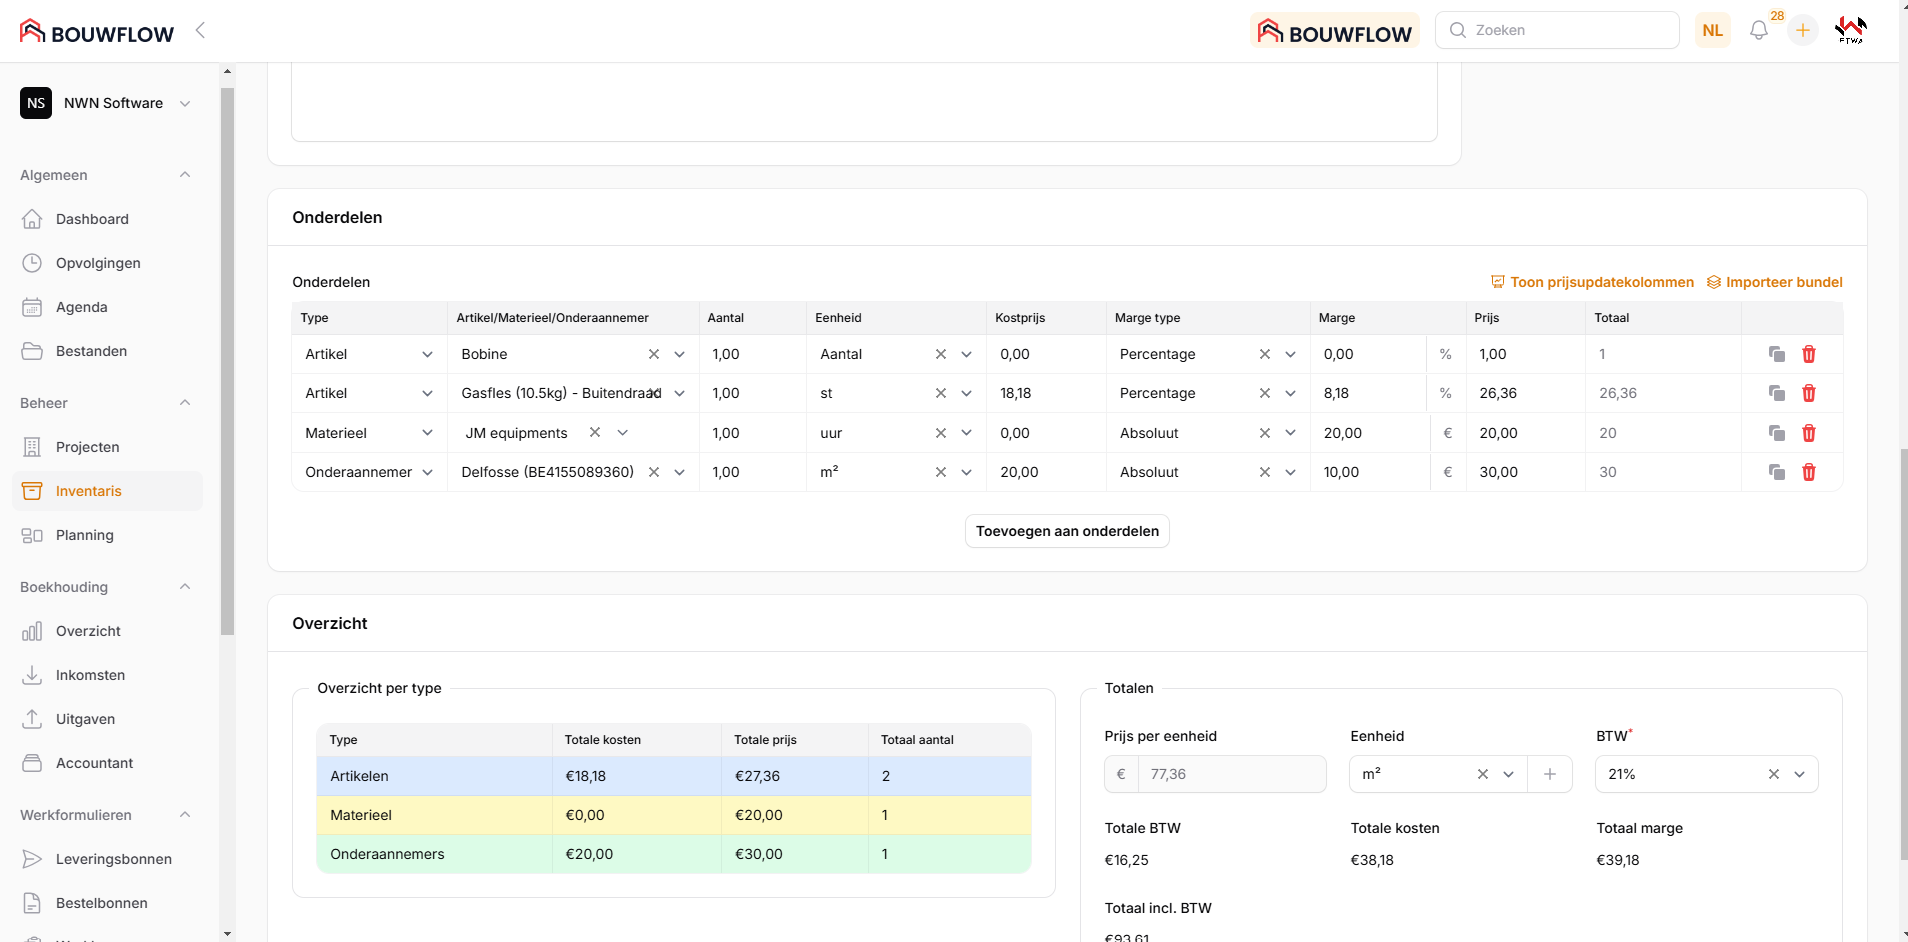This screenshot has width=1908, height=942.
Task: Open notifications bell
Action: click(1758, 31)
